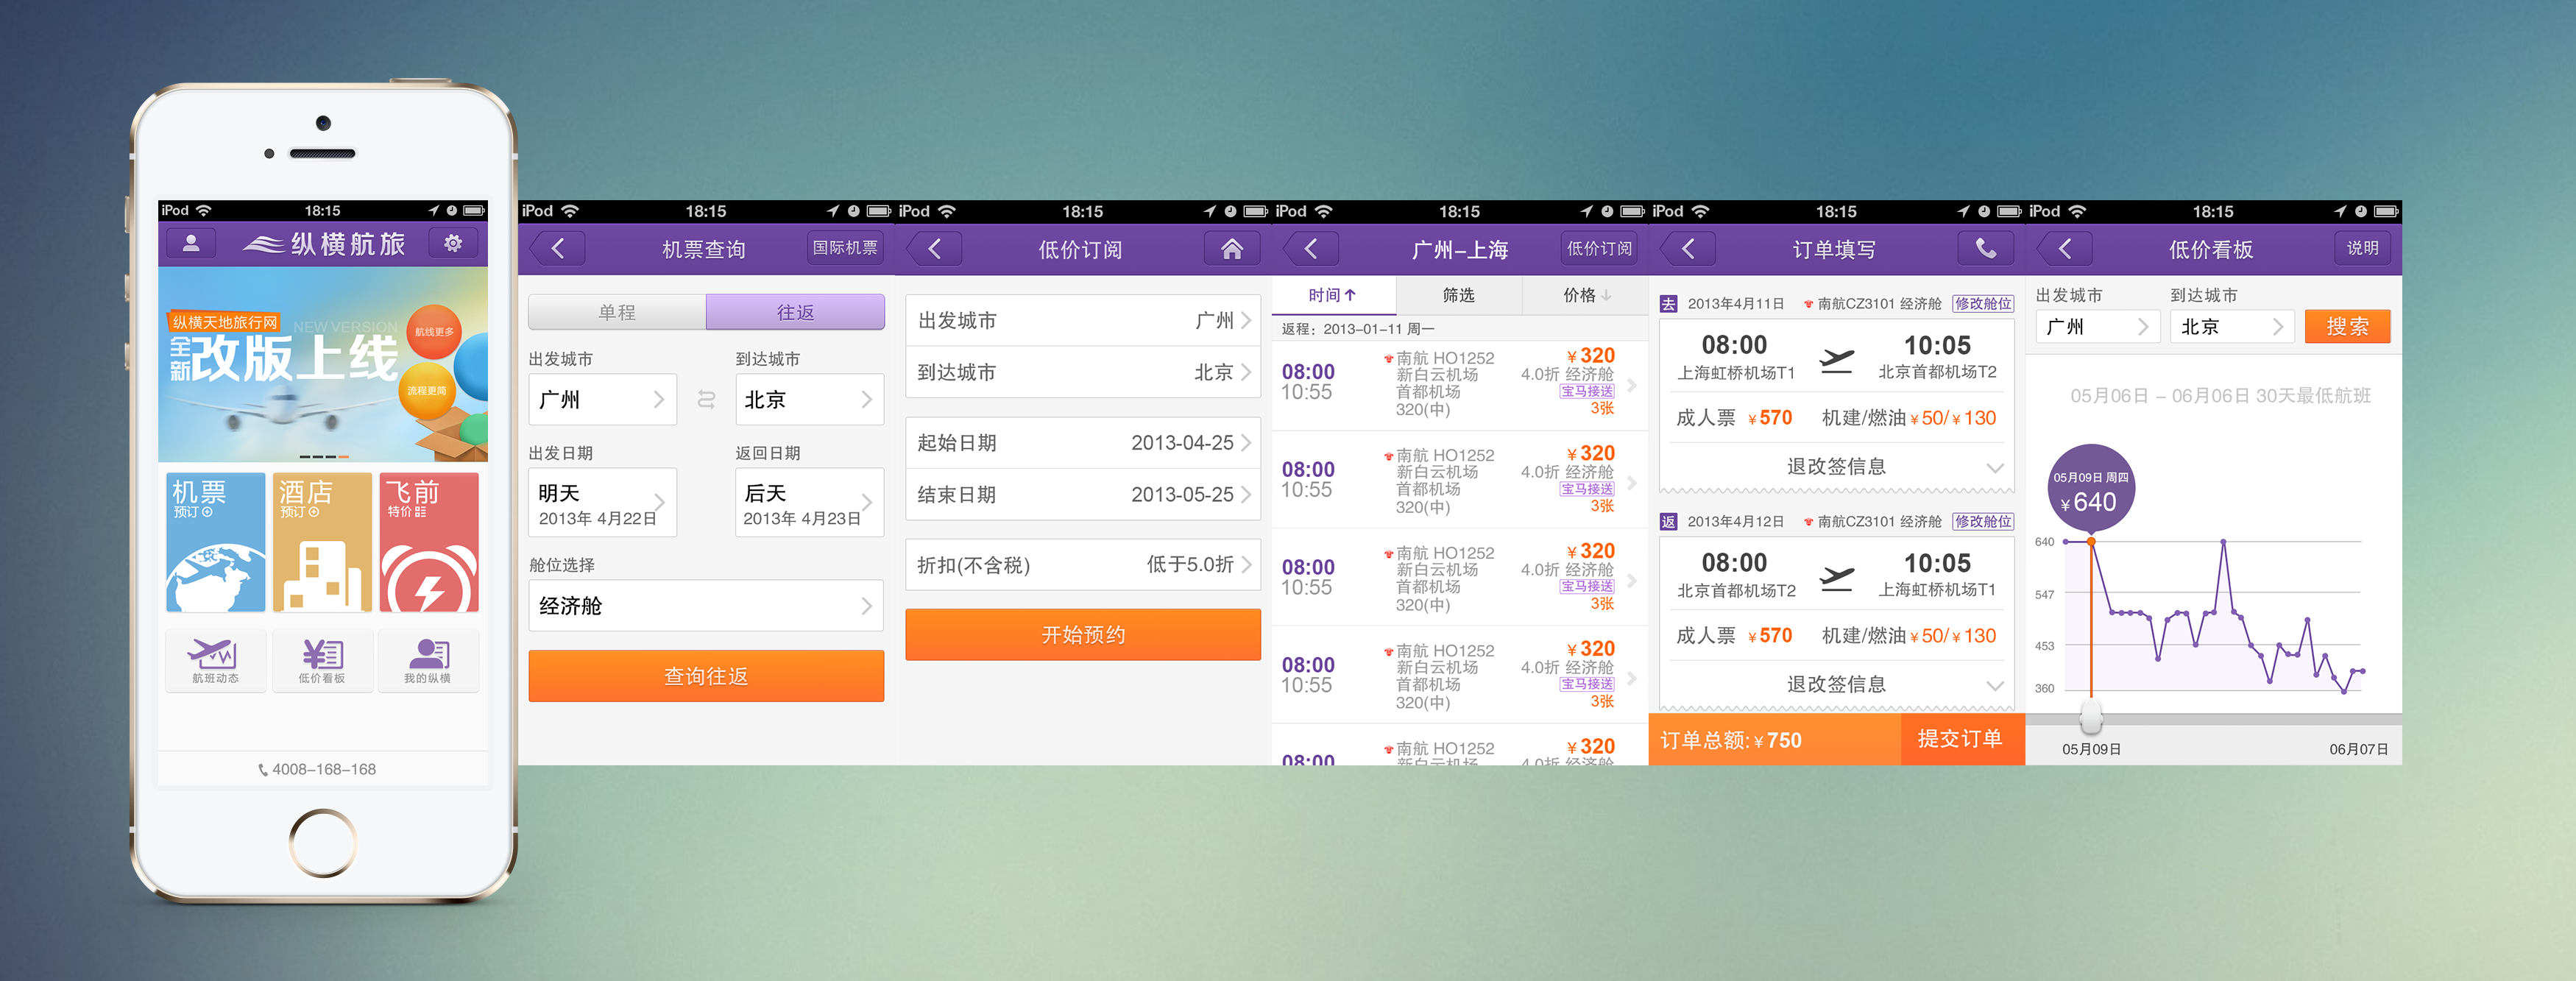Tap 说明 button on 低价看板
The height and width of the screenshot is (981, 2576).
pyautogui.click(x=2362, y=248)
